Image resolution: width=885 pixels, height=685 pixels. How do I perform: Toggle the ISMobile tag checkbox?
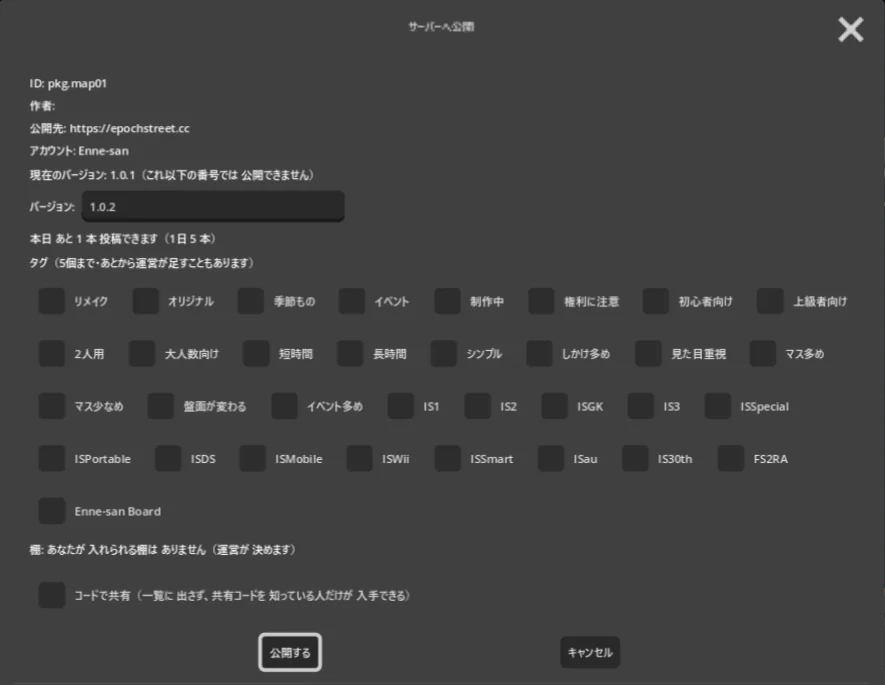coord(252,459)
